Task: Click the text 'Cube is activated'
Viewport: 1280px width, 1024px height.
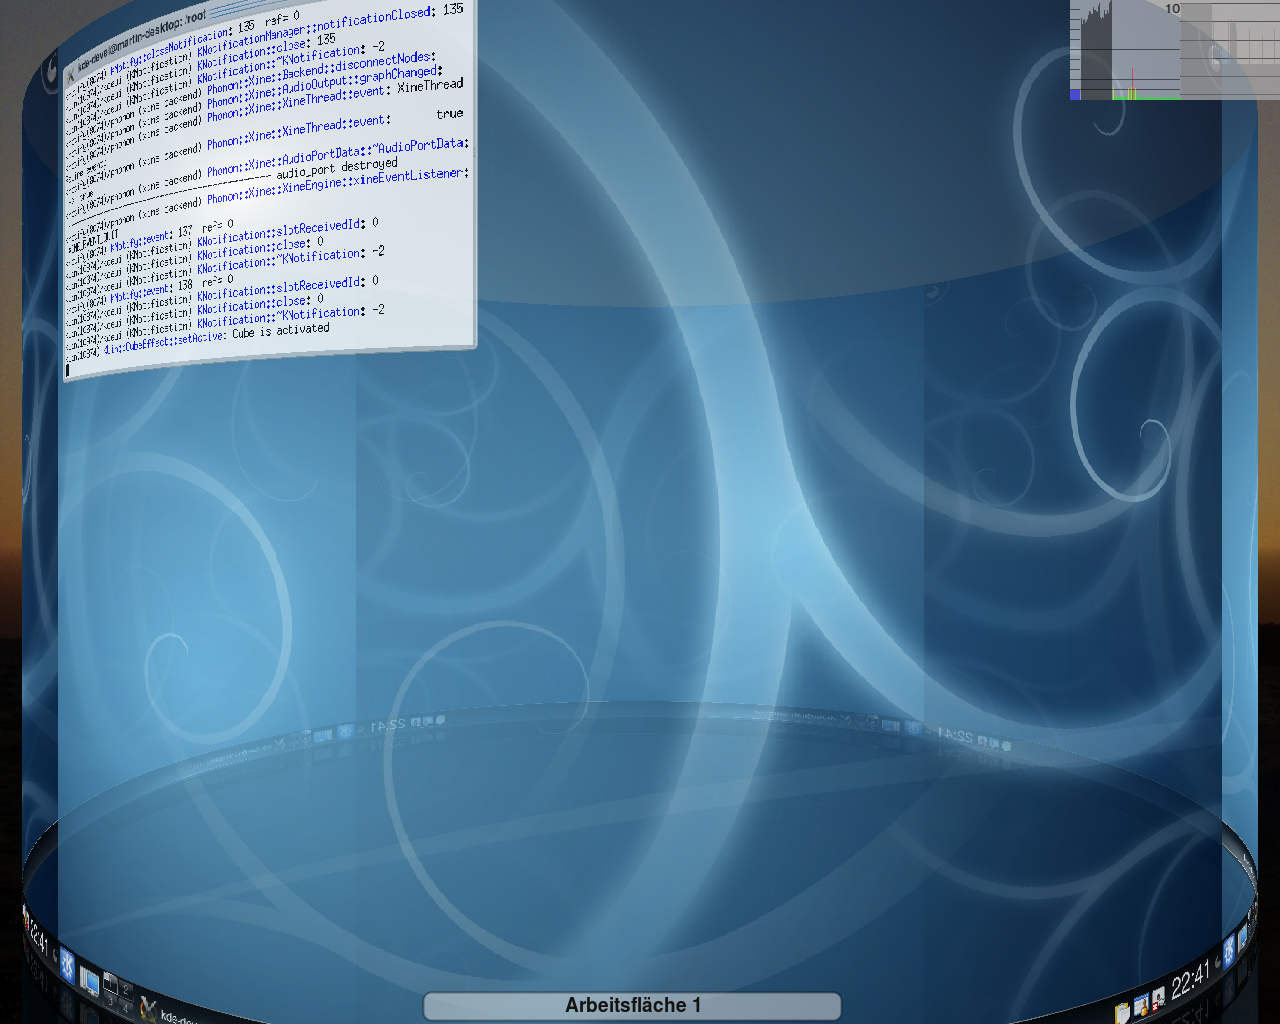Action: pos(281,331)
